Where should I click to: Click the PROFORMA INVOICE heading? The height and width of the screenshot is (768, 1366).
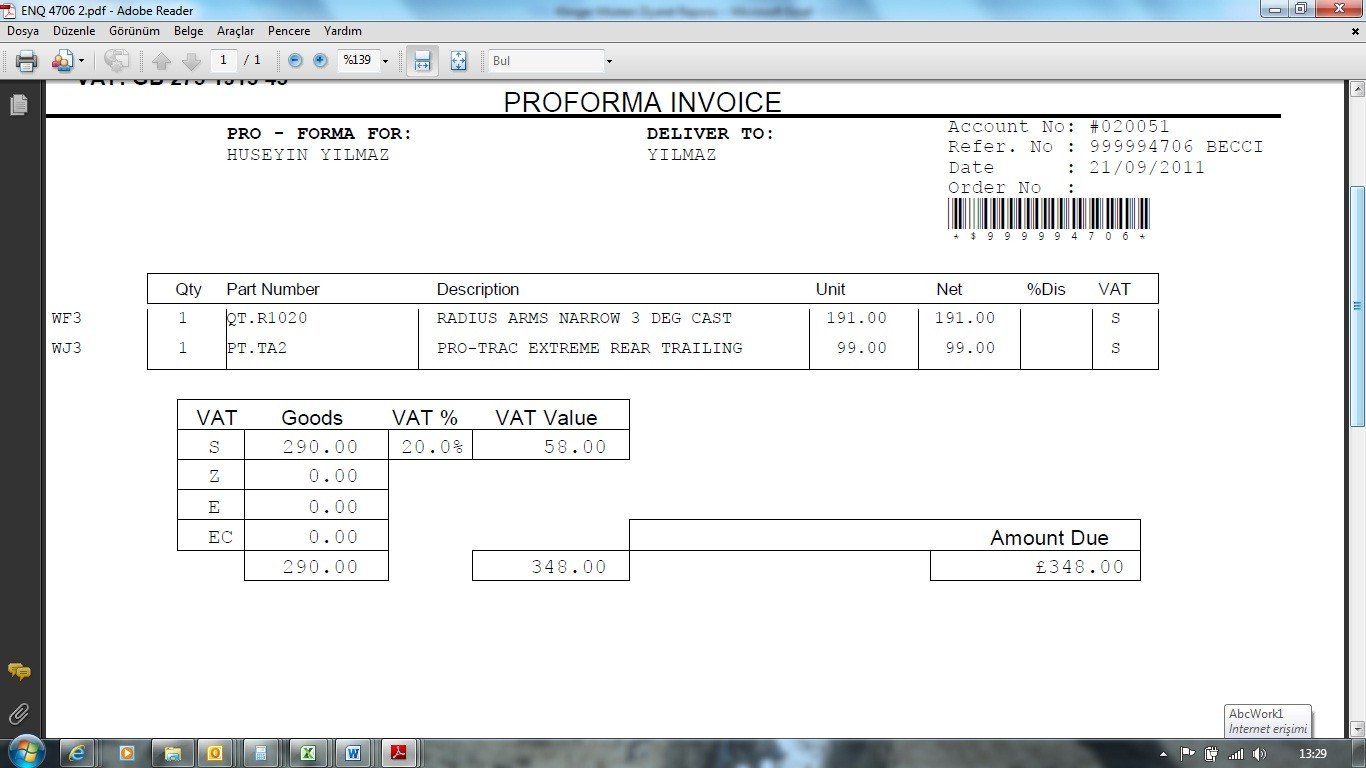click(x=642, y=102)
